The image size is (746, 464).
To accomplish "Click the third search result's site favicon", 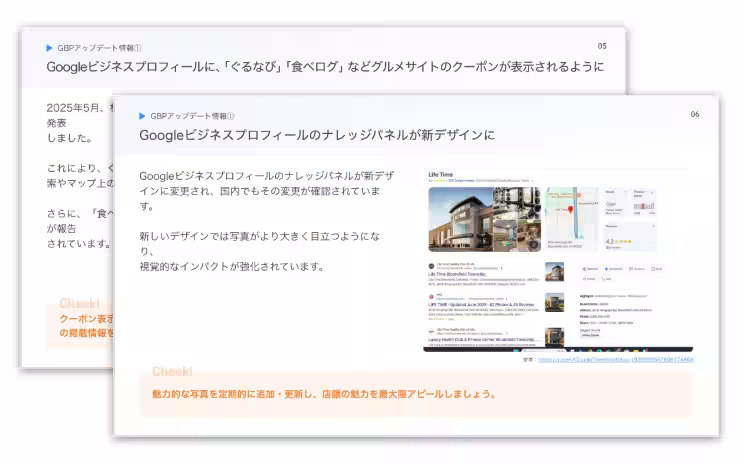I will click(431, 329).
